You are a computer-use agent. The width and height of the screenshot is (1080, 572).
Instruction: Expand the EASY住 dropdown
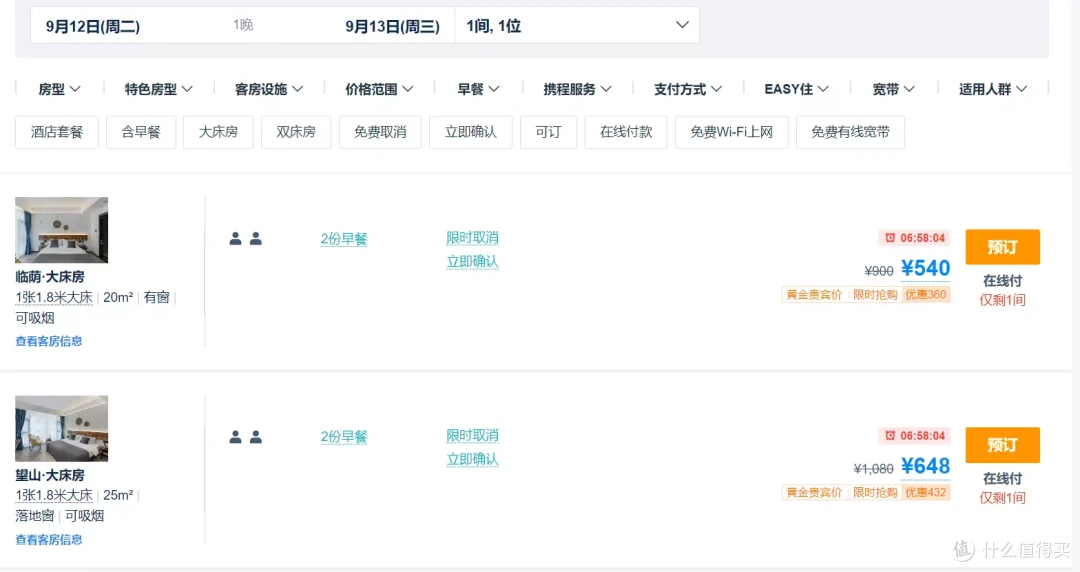(796, 89)
